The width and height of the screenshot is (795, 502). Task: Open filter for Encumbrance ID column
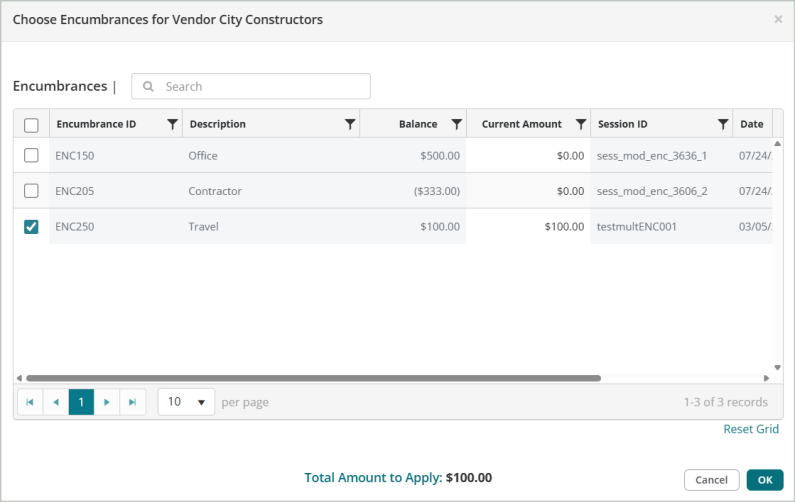[172, 125]
